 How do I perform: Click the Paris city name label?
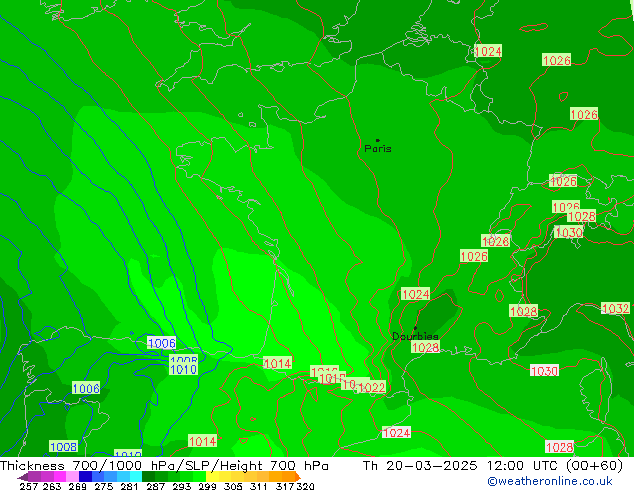pos(378,148)
